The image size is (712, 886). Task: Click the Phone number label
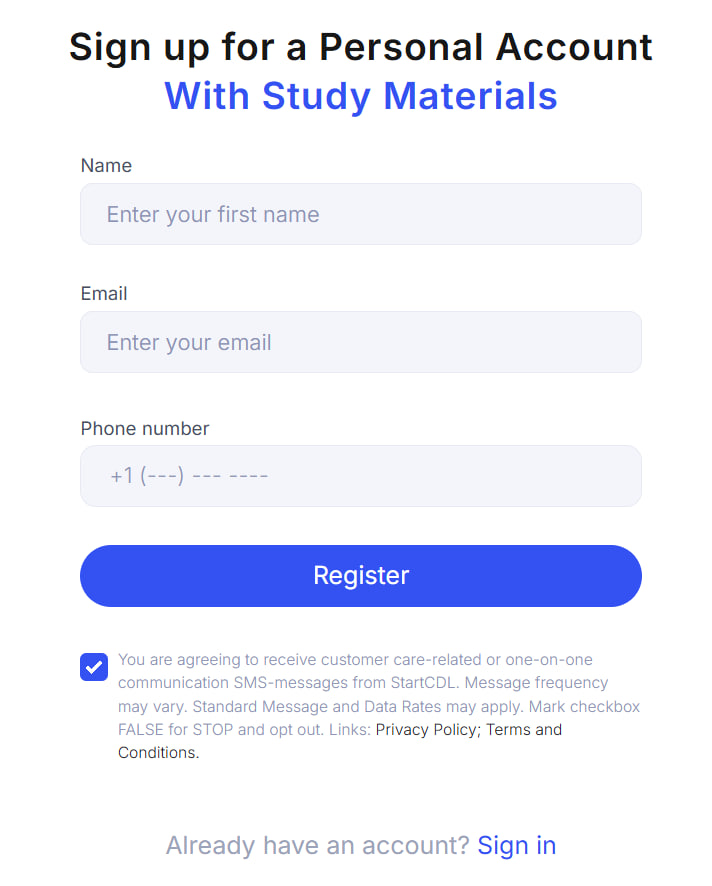point(145,429)
